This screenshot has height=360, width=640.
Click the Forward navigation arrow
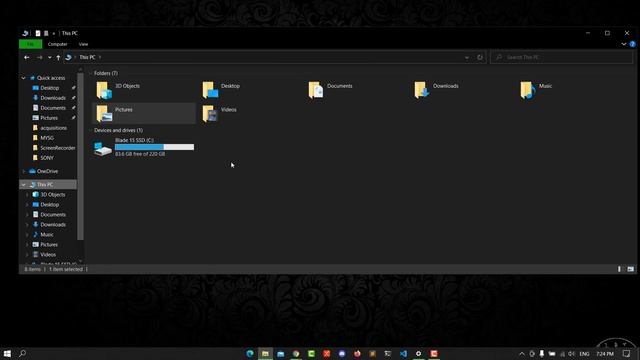click(x=40, y=58)
